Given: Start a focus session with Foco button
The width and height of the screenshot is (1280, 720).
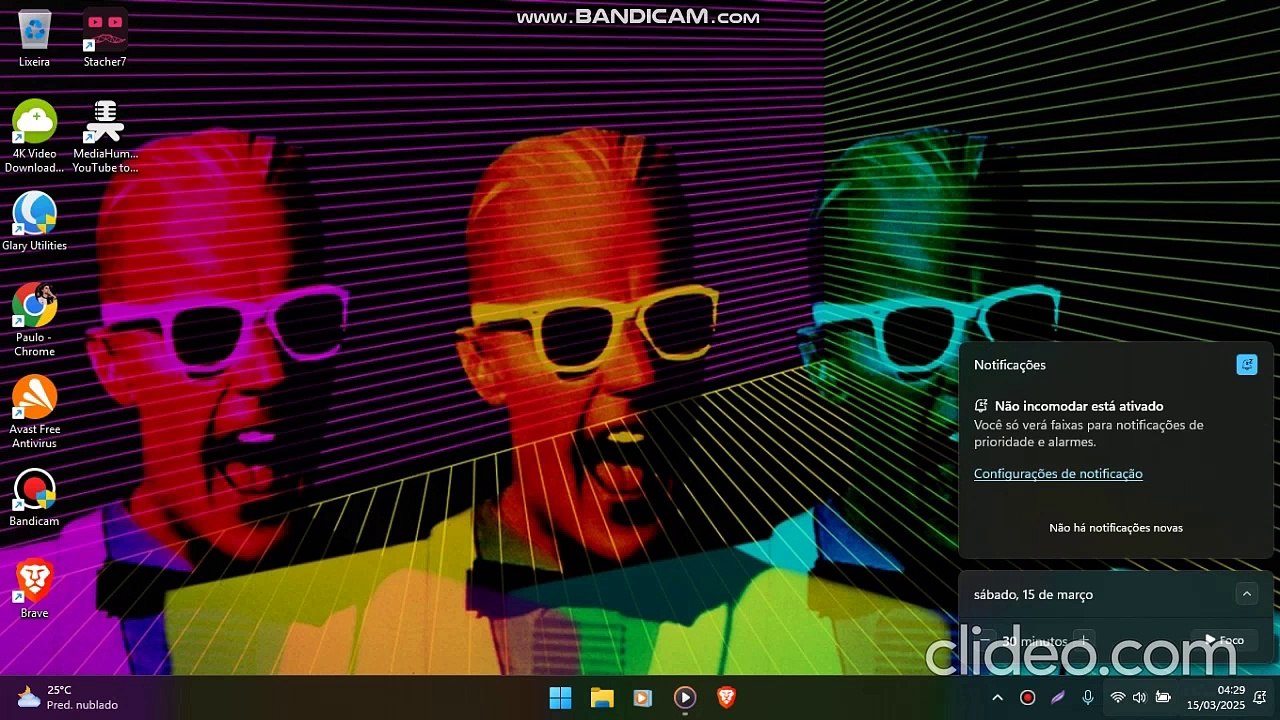Looking at the screenshot, I should click(x=1225, y=640).
